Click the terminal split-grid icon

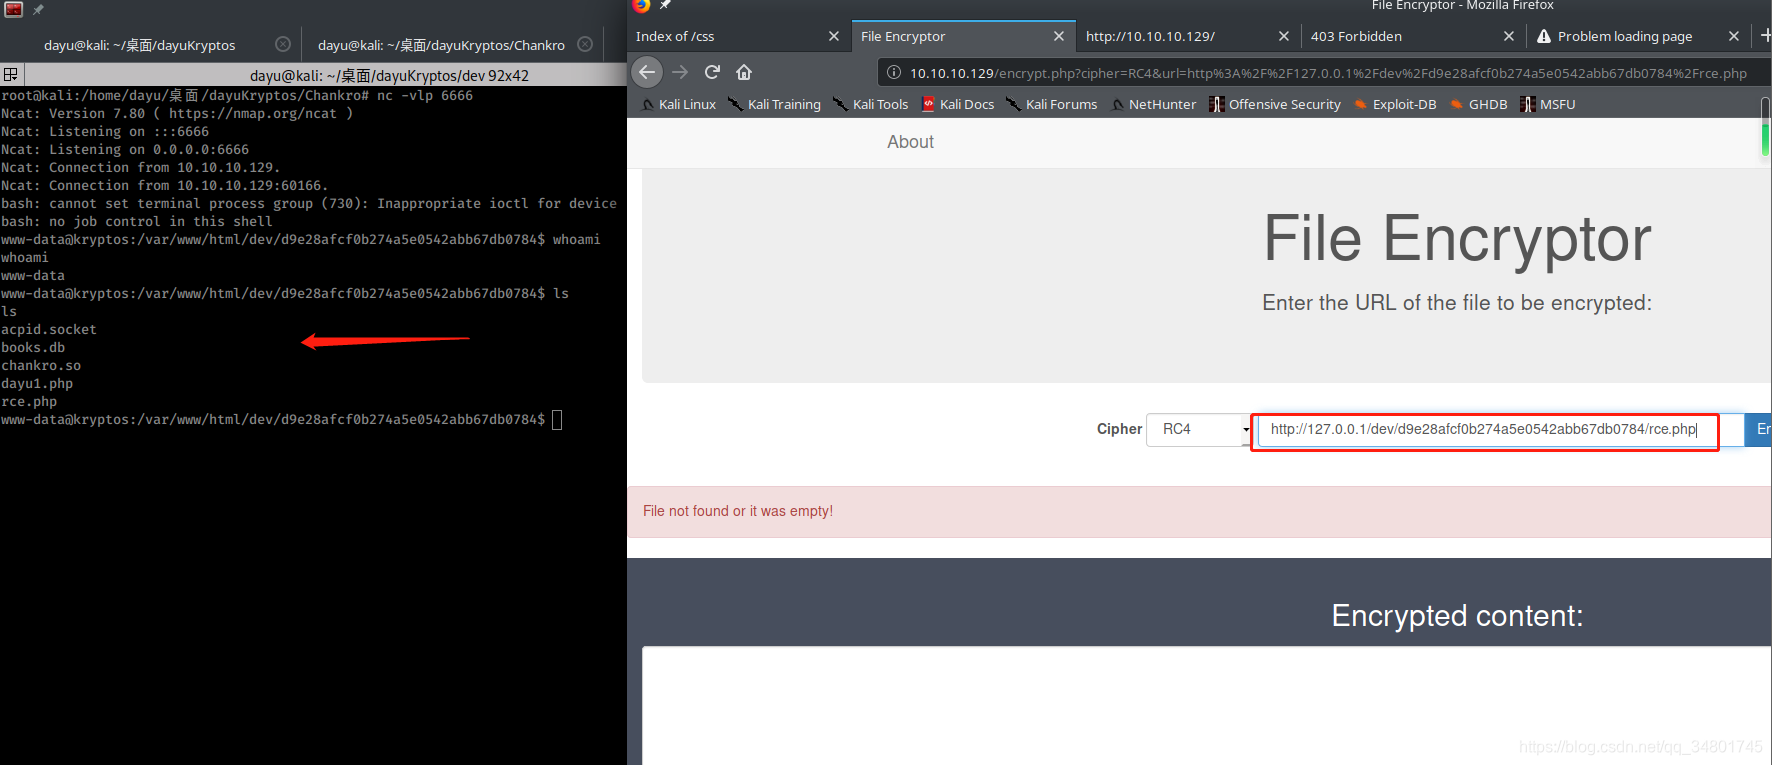pos(11,74)
